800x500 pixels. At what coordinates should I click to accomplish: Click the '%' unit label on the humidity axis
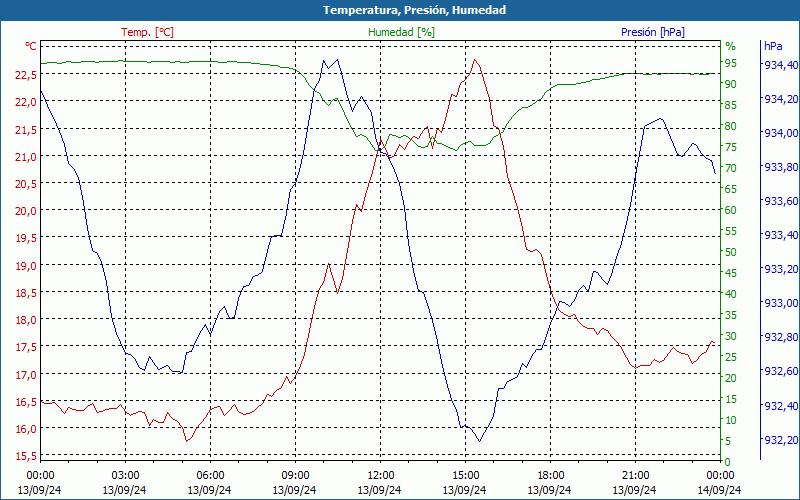click(x=731, y=46)
